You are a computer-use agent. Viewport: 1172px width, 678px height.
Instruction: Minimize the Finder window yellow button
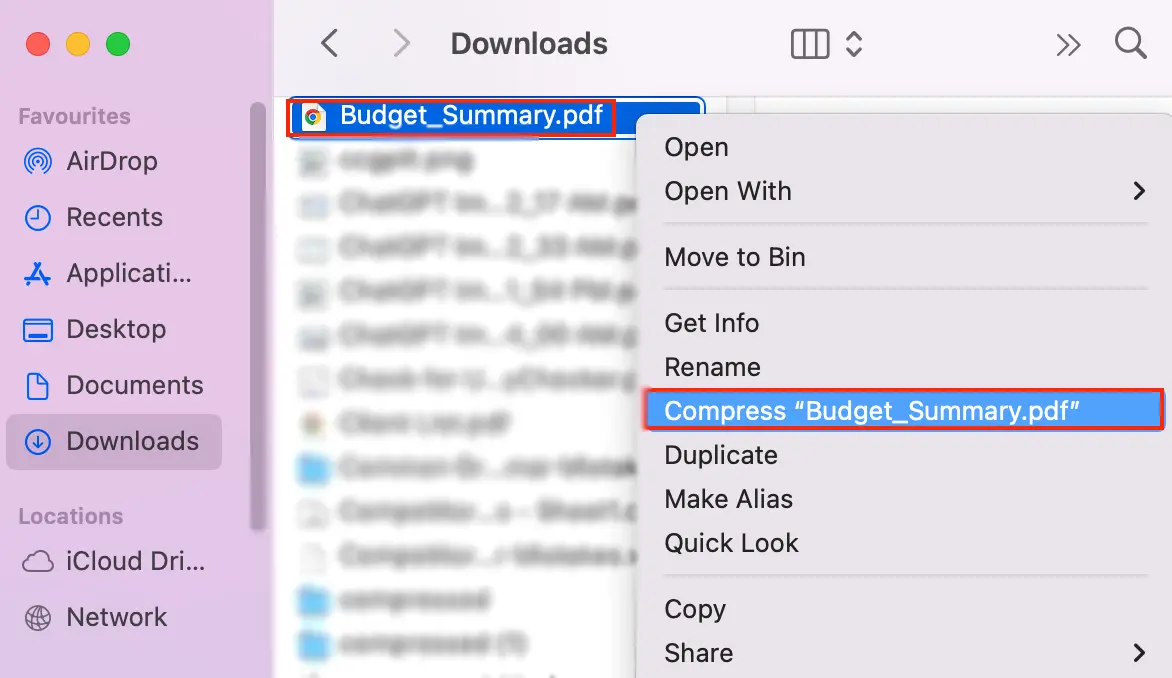(78, 44)
